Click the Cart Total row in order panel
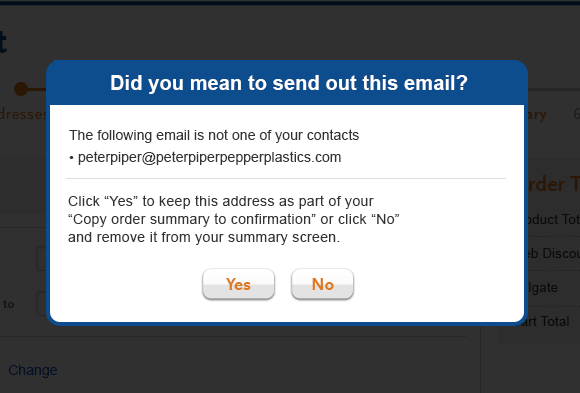 coord(547,321)
